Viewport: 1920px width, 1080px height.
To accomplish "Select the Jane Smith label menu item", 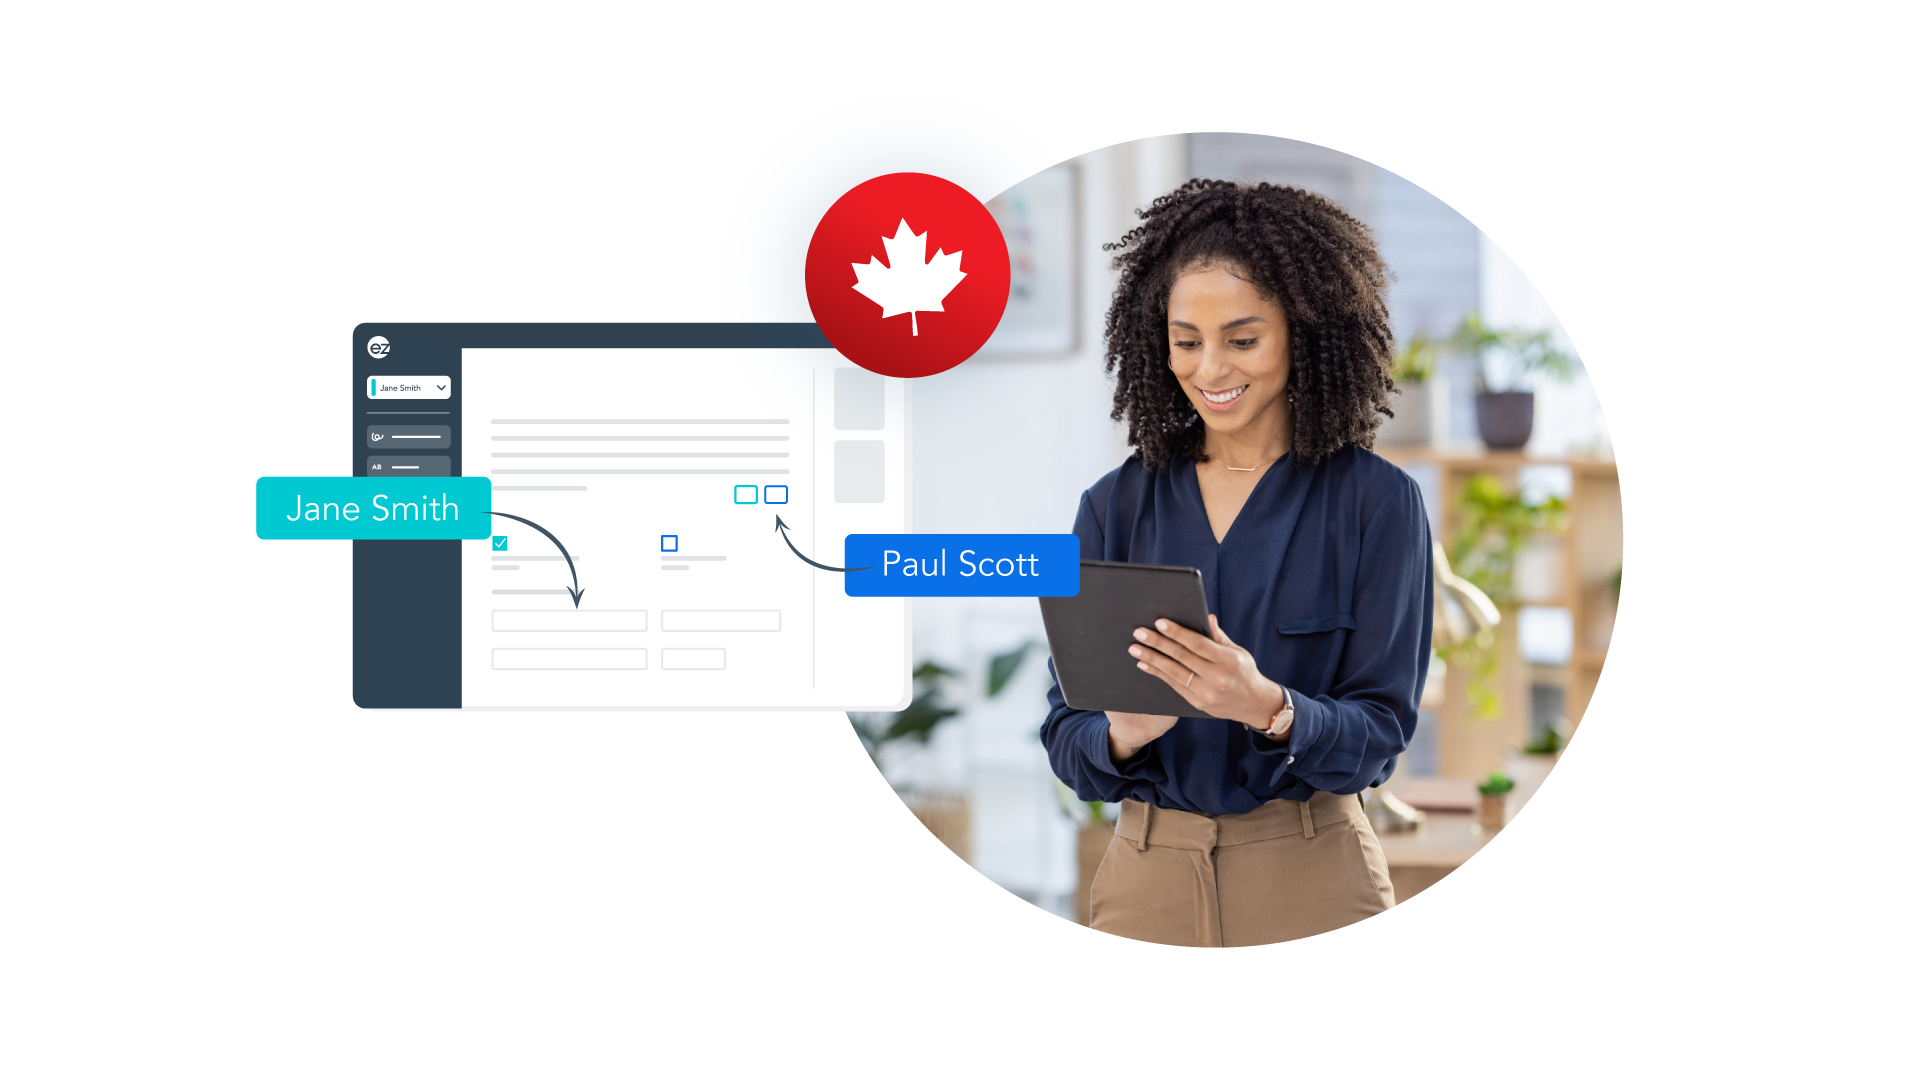I will coord(409,388).
